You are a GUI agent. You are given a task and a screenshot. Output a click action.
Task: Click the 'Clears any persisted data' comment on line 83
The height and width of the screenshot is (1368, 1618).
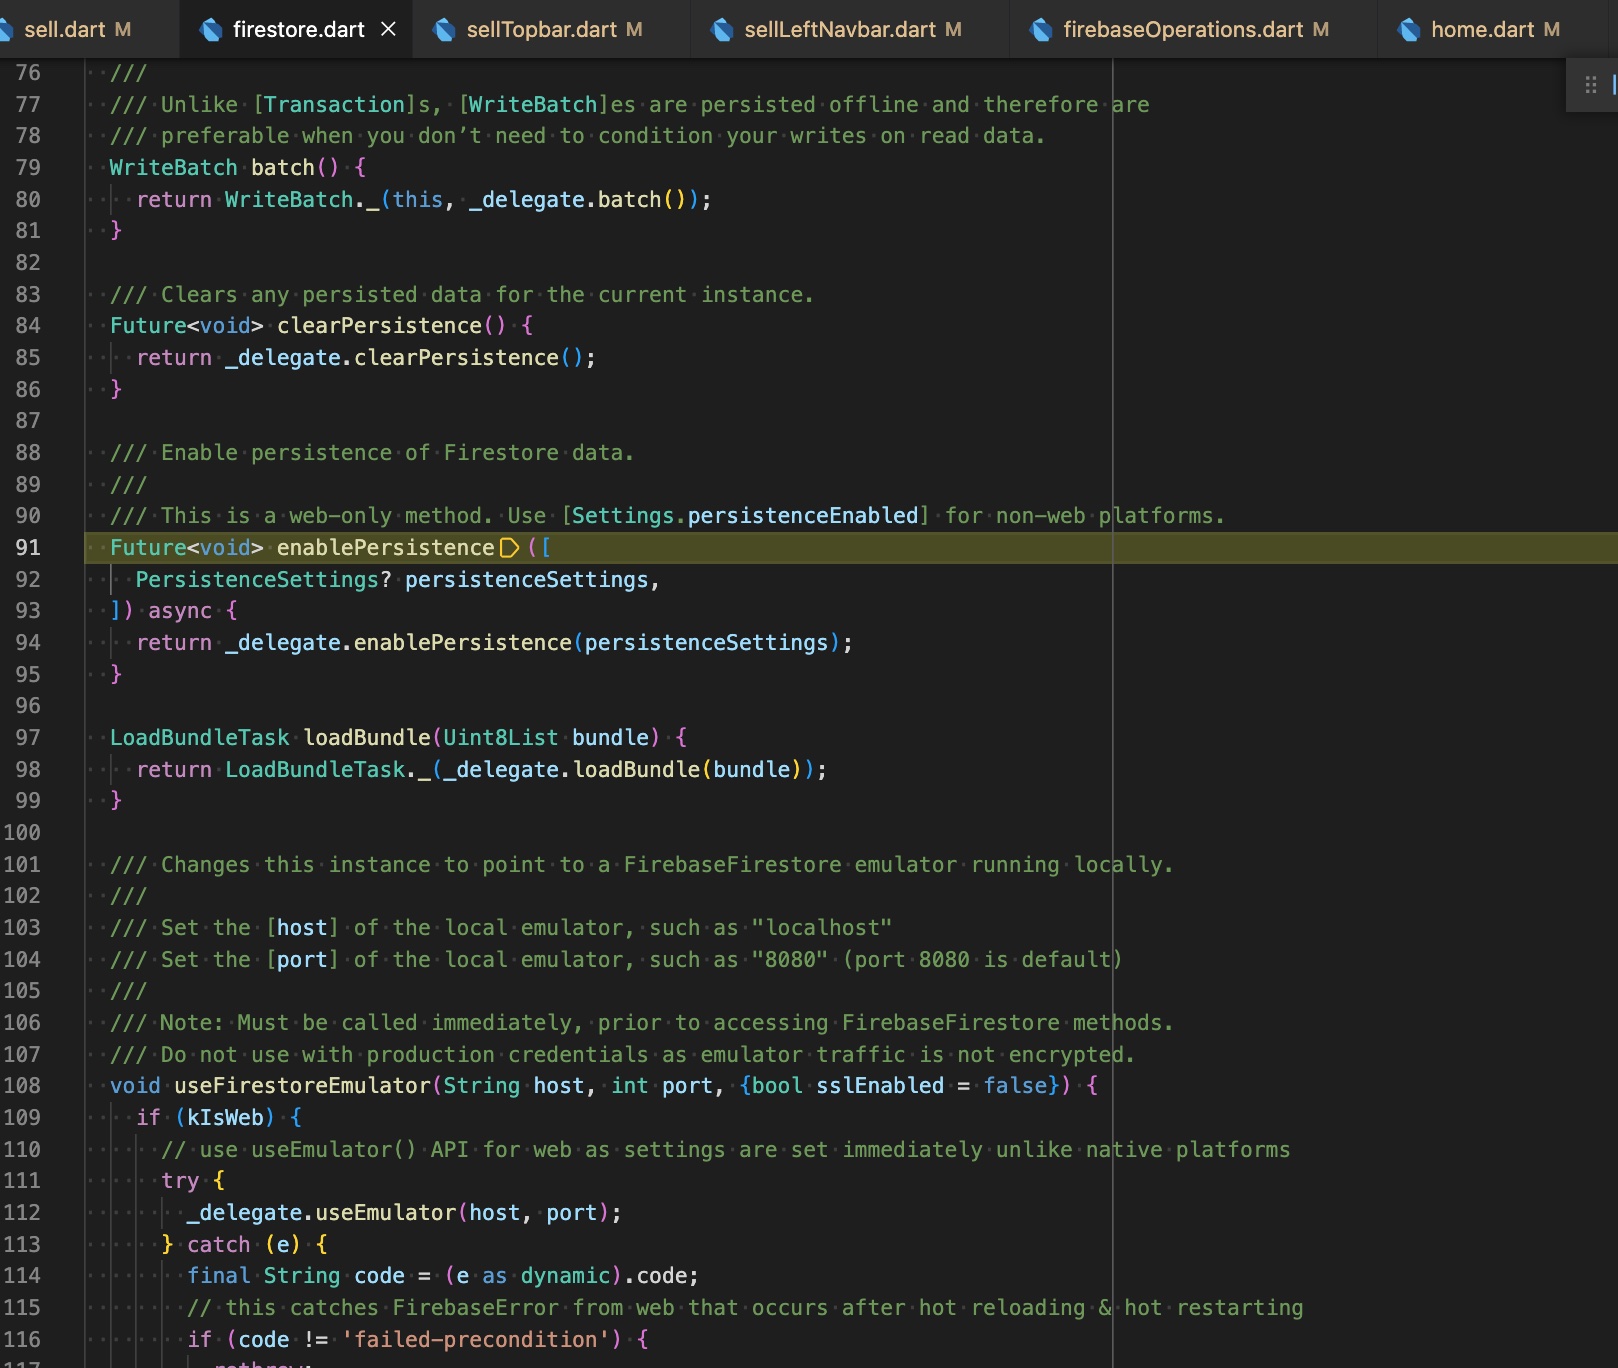click(x=462, y=294)
